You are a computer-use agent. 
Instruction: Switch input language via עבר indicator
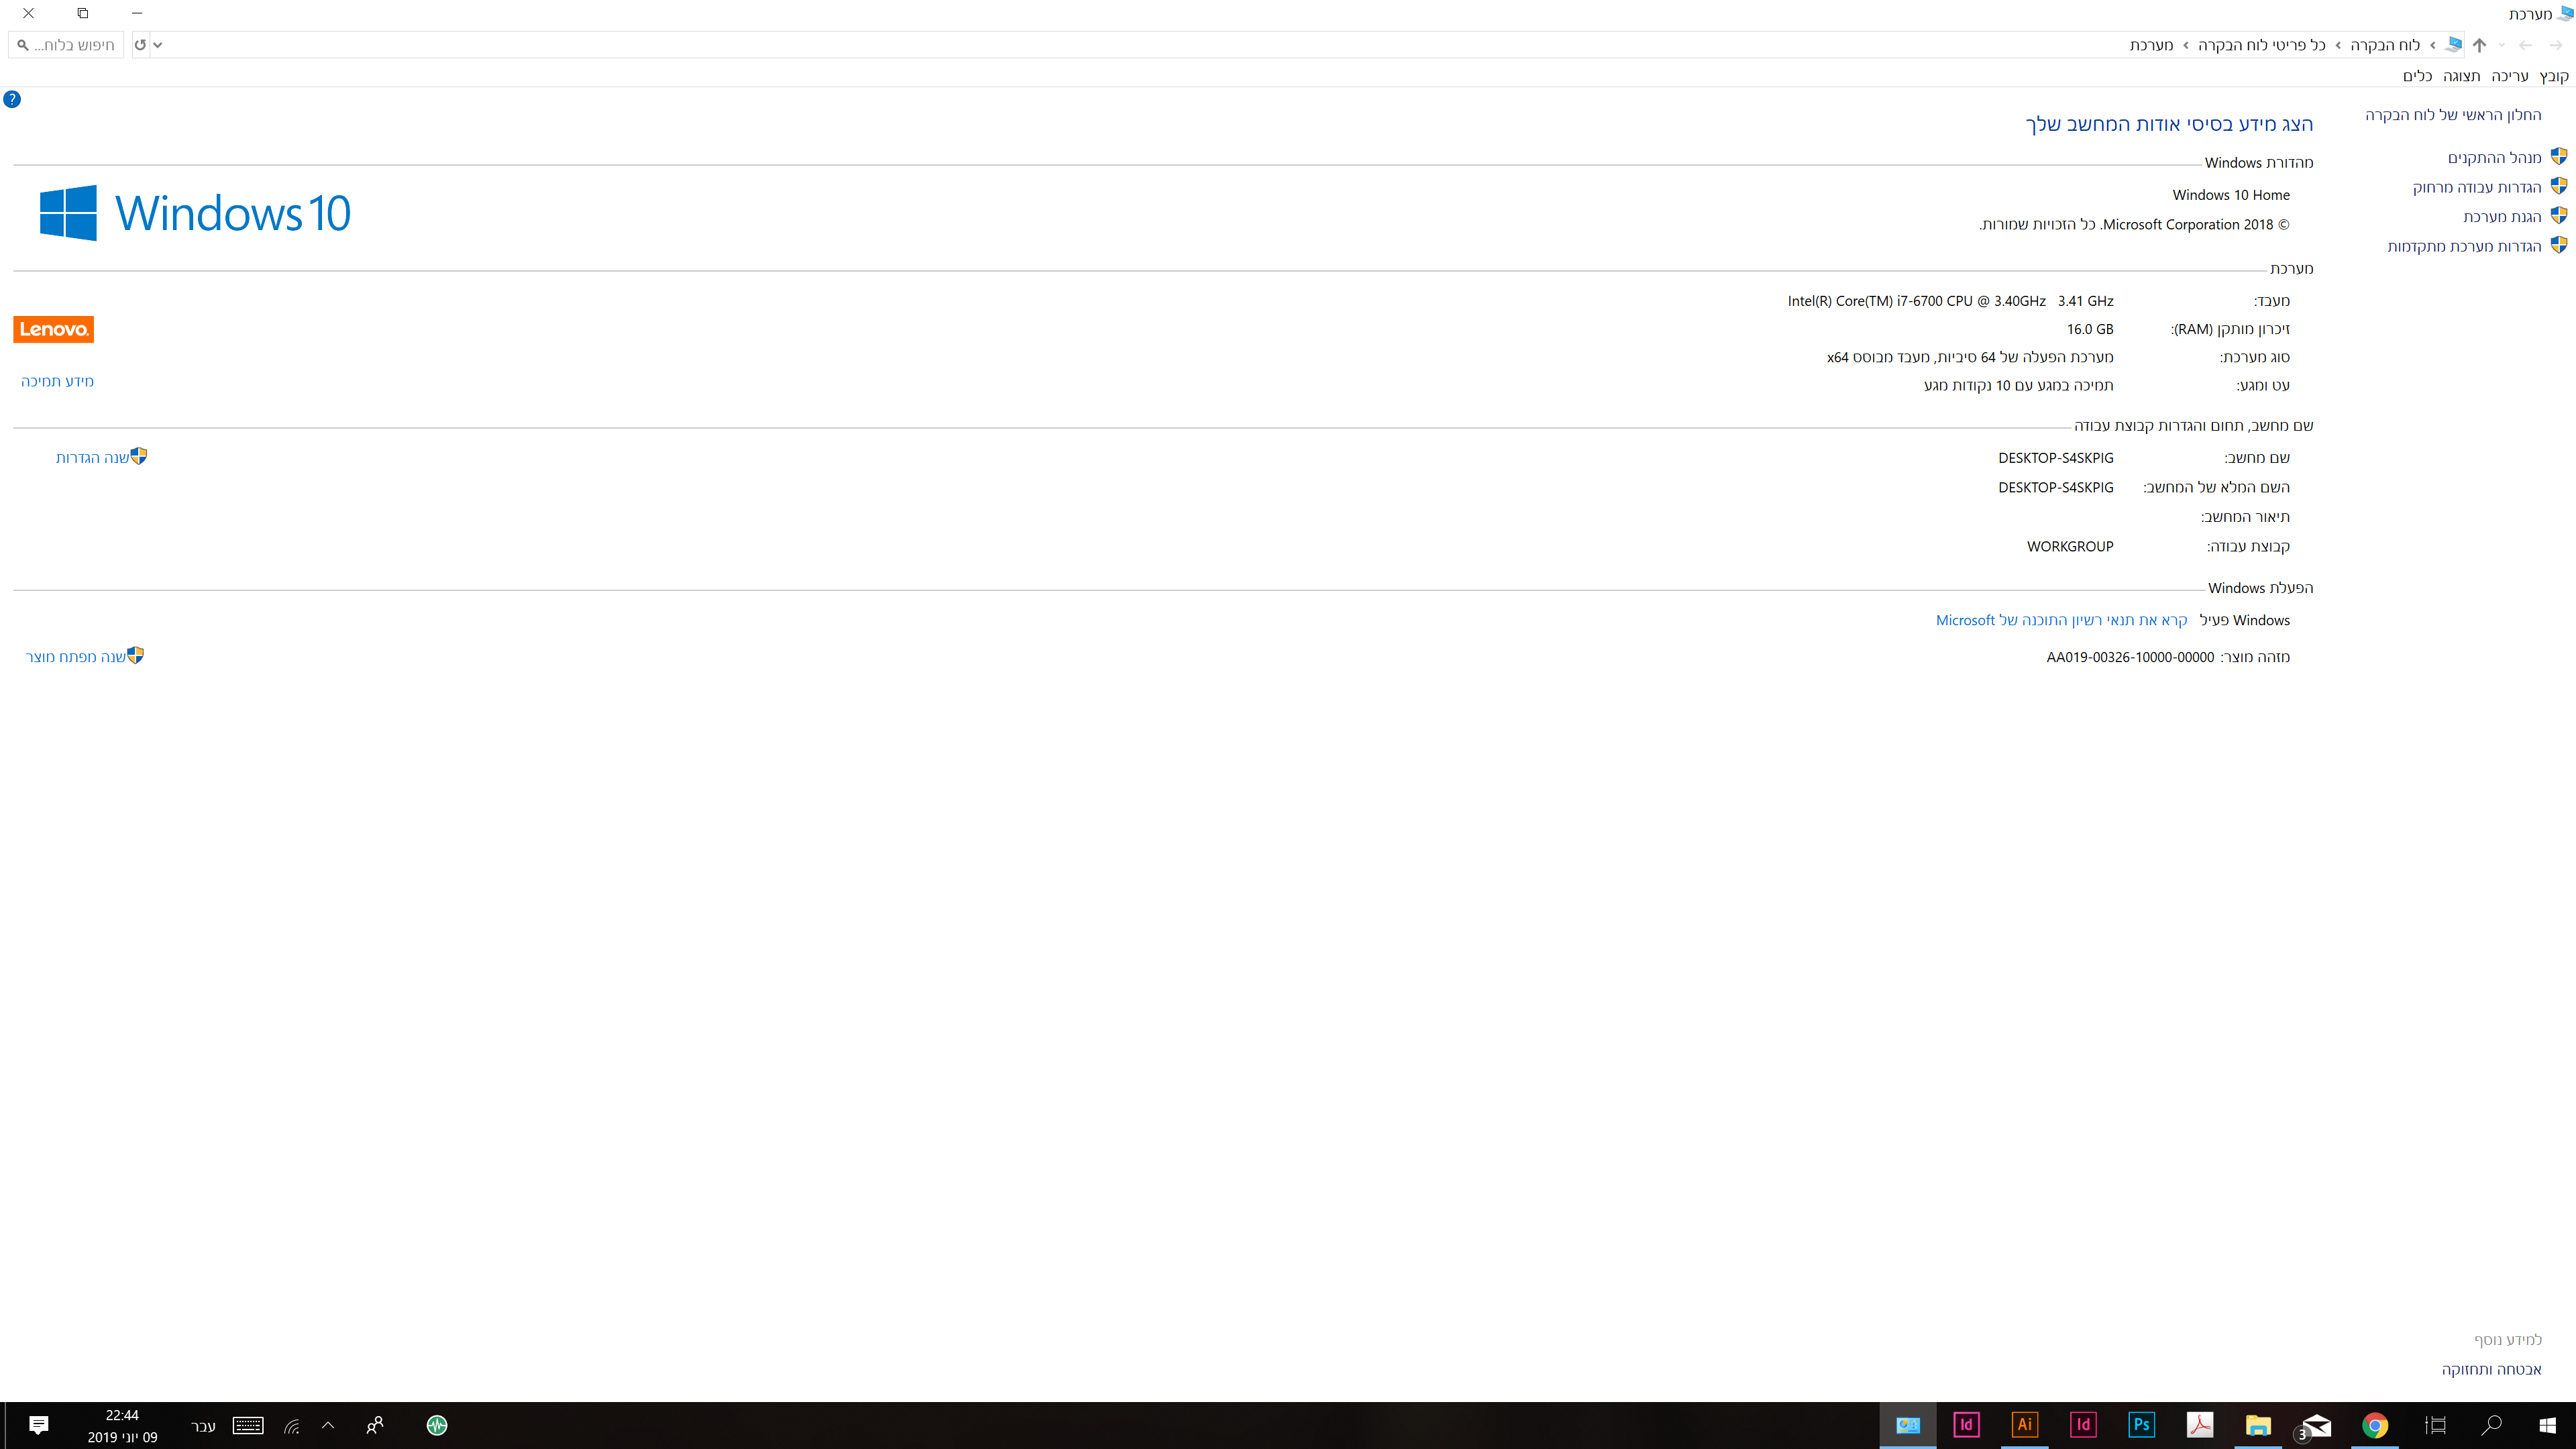pyautogui.click(x=204, y=1426)
